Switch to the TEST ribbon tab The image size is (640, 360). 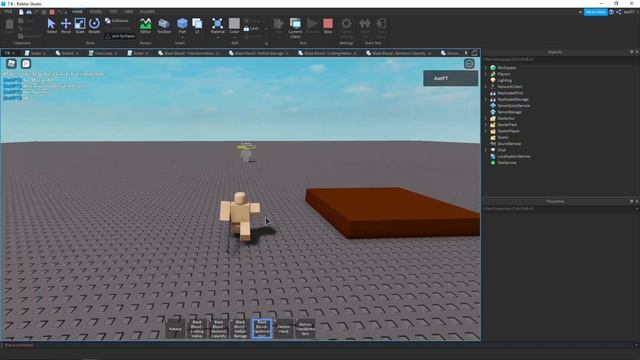coord(113,12)
